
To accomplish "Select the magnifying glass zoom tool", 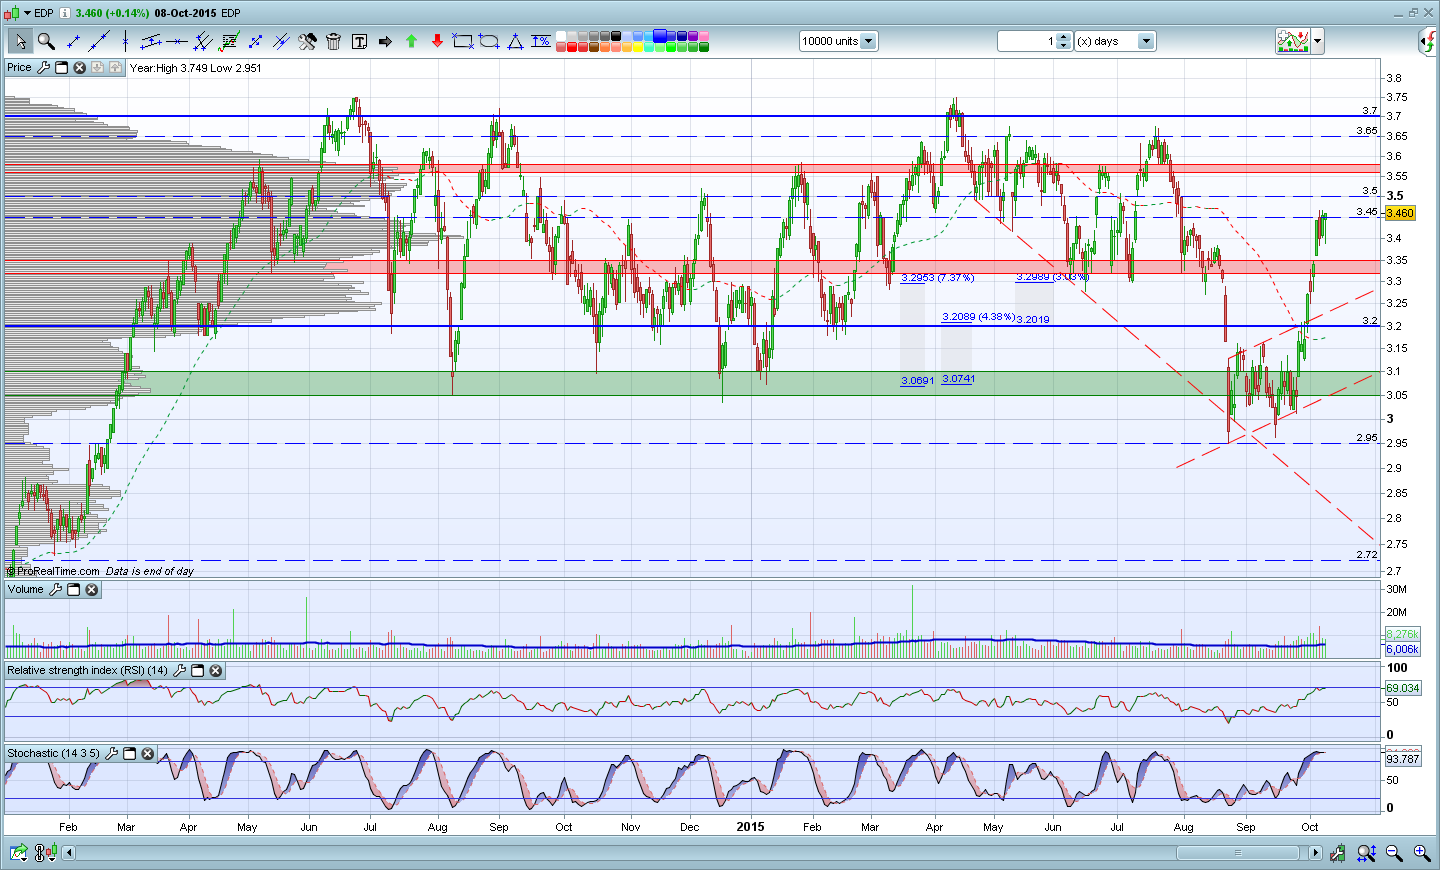I will tap(46, 41).
